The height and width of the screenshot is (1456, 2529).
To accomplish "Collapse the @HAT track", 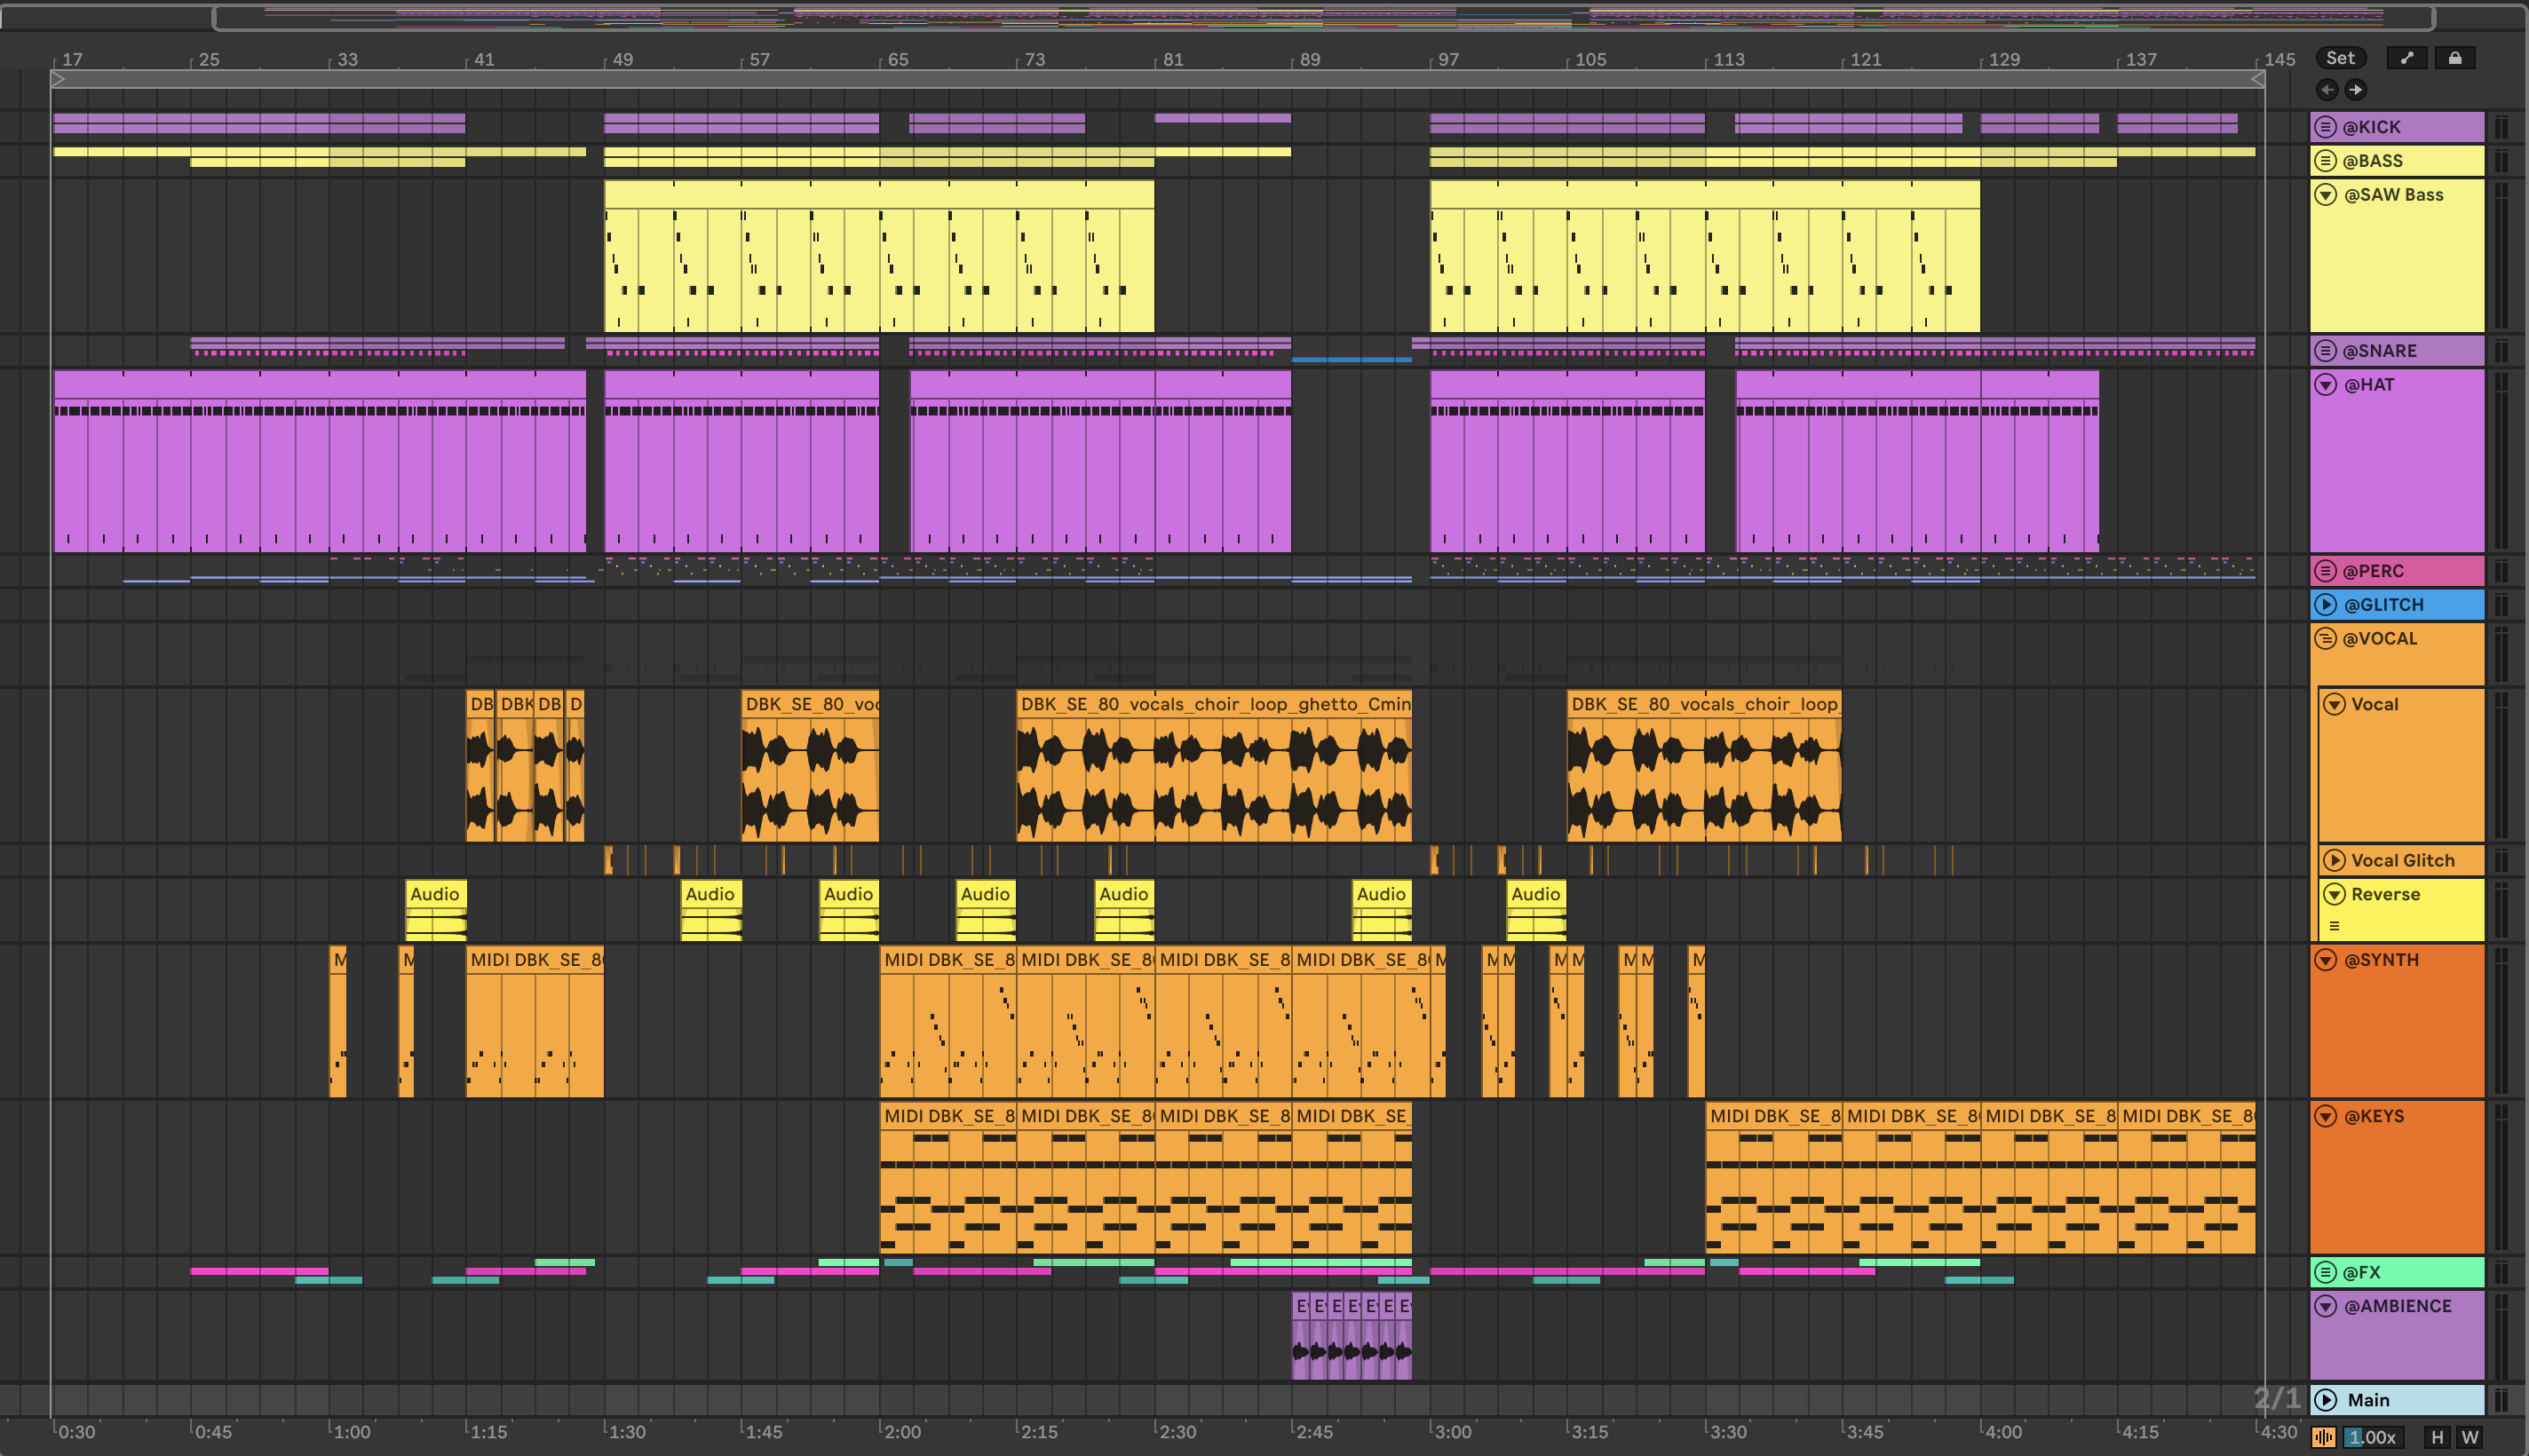I will click(2326, 385).
